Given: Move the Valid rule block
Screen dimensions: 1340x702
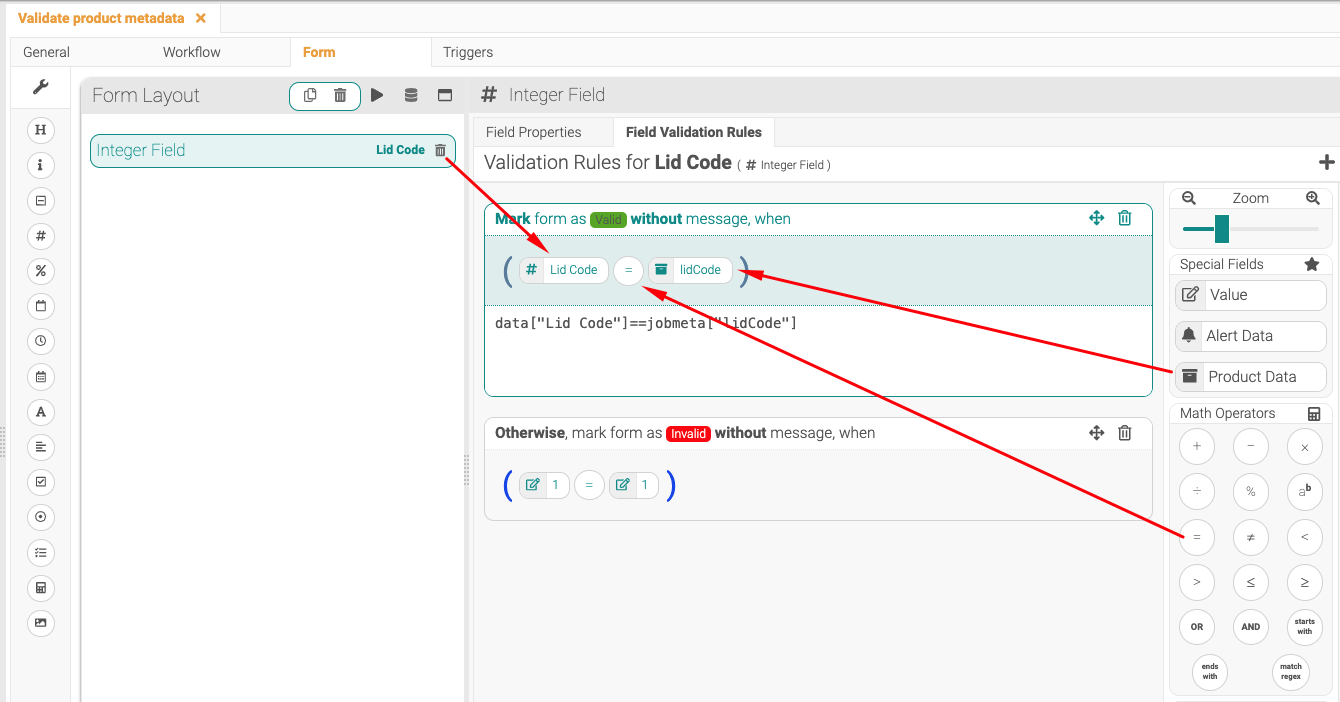Looking at the screenshot, I should click(x=1096, y=218).
